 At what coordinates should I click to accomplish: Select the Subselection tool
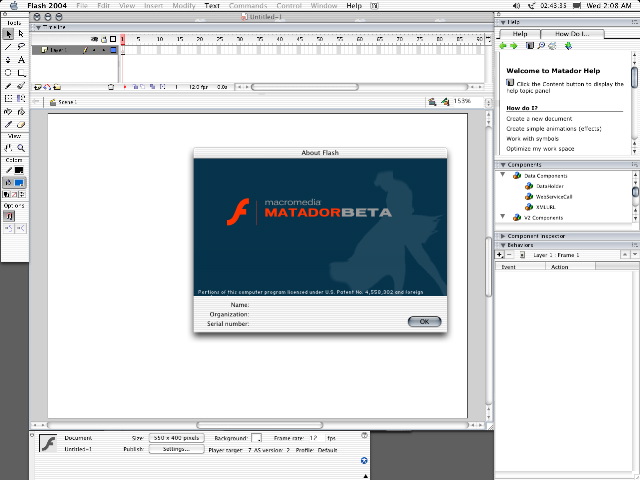point(21,34)
